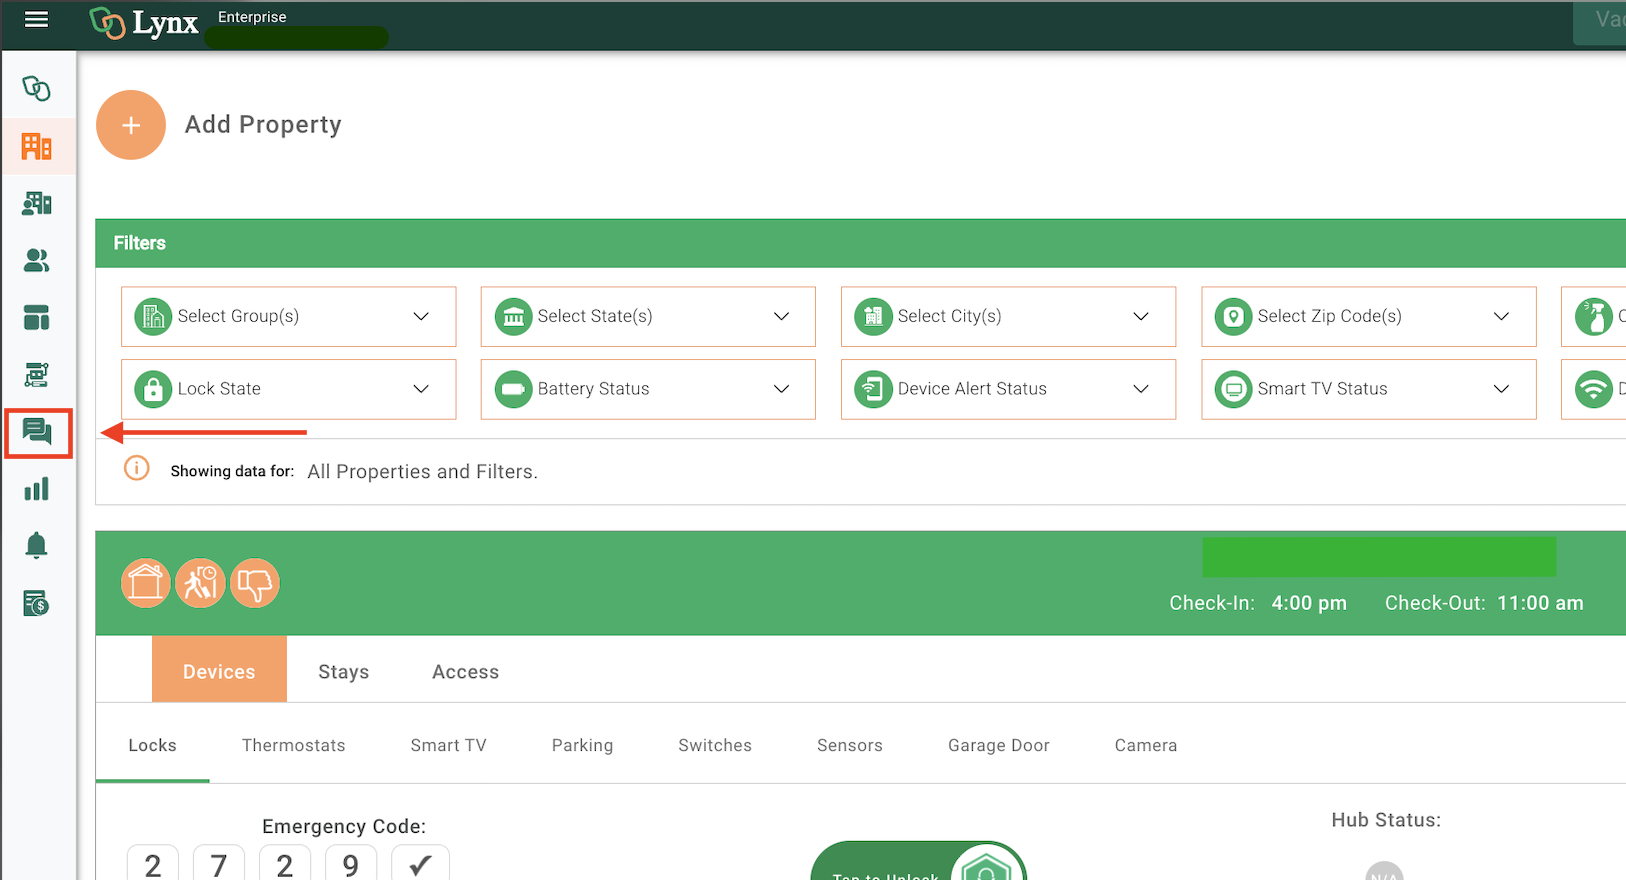Expand the Select State(s) dropdown
This screenshot has width=1626, height=880.
[x=648, y=316]
